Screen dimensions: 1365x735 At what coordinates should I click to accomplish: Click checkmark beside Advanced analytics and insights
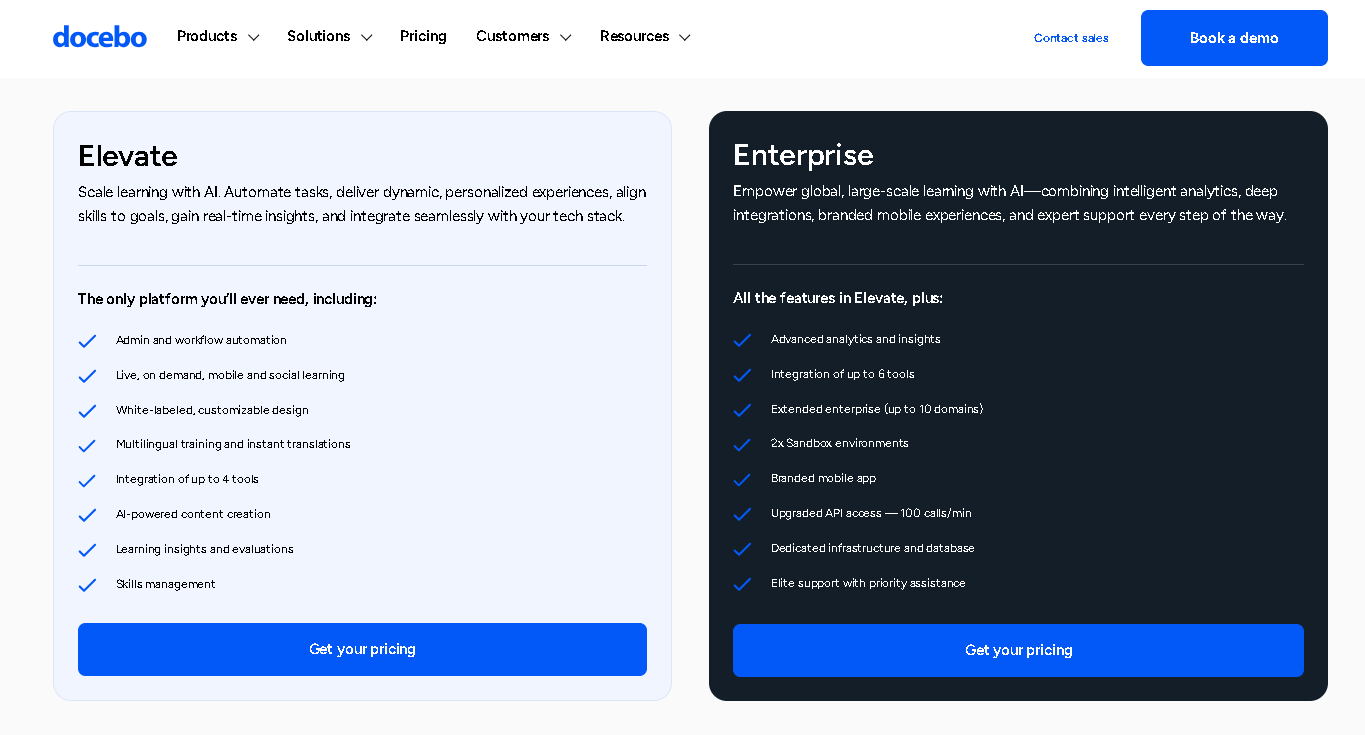point(742,340)
